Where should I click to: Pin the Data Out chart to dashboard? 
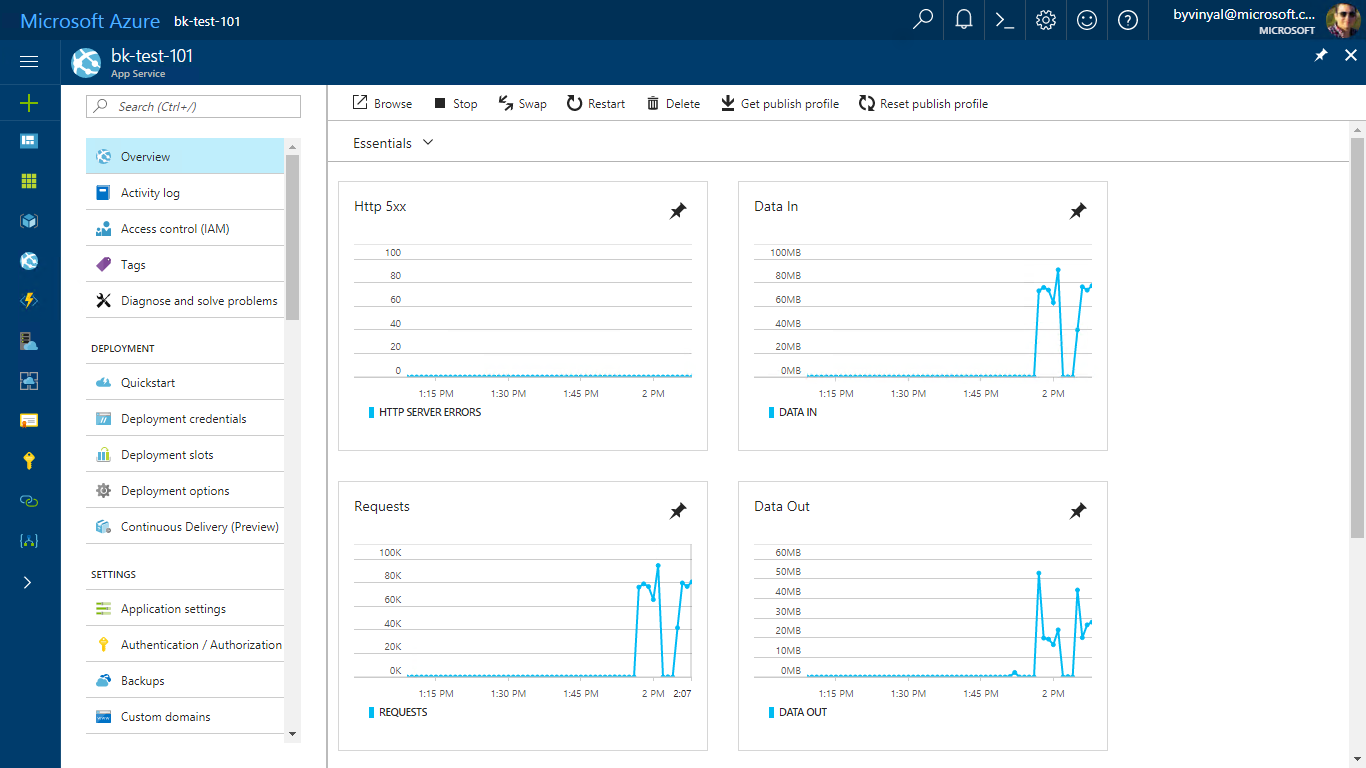pos(1078,511)
